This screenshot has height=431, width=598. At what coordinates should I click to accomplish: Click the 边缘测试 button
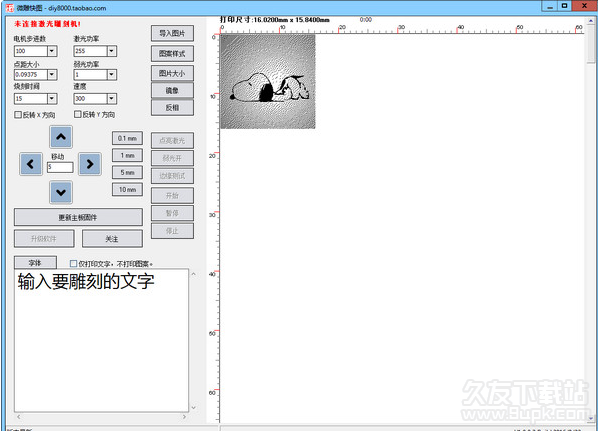coord(172,176)
